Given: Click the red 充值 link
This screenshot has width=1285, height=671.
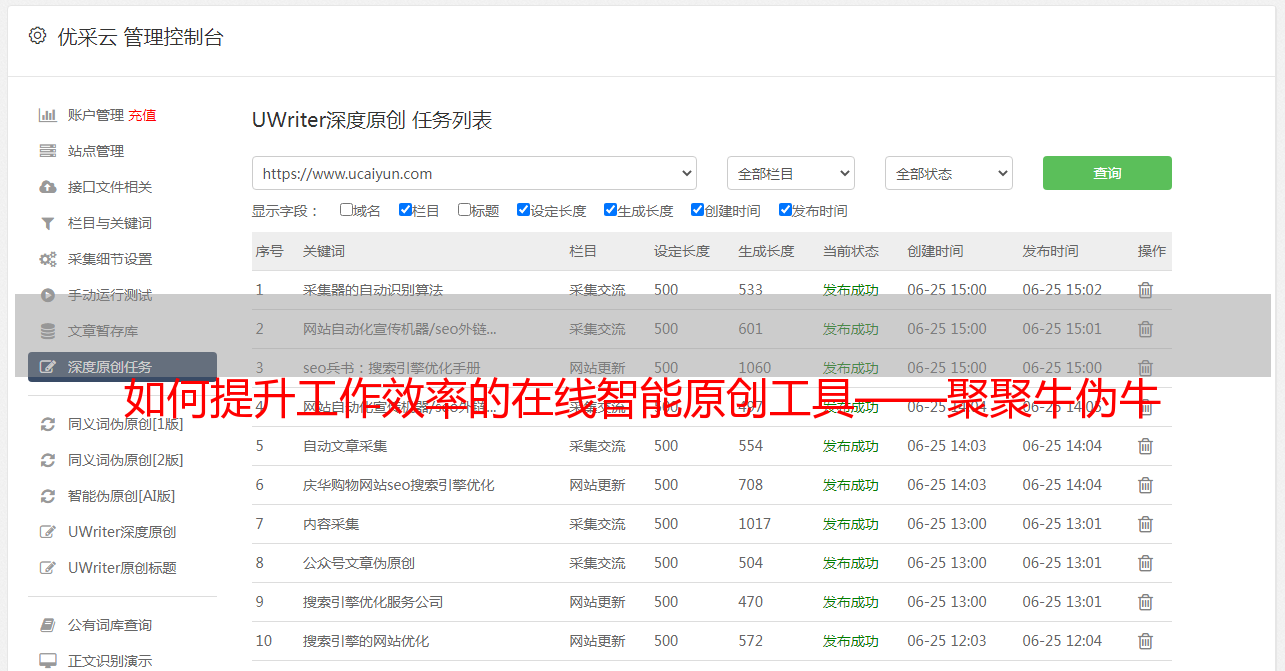Looking at the screenshot, I should click(142, 115).
